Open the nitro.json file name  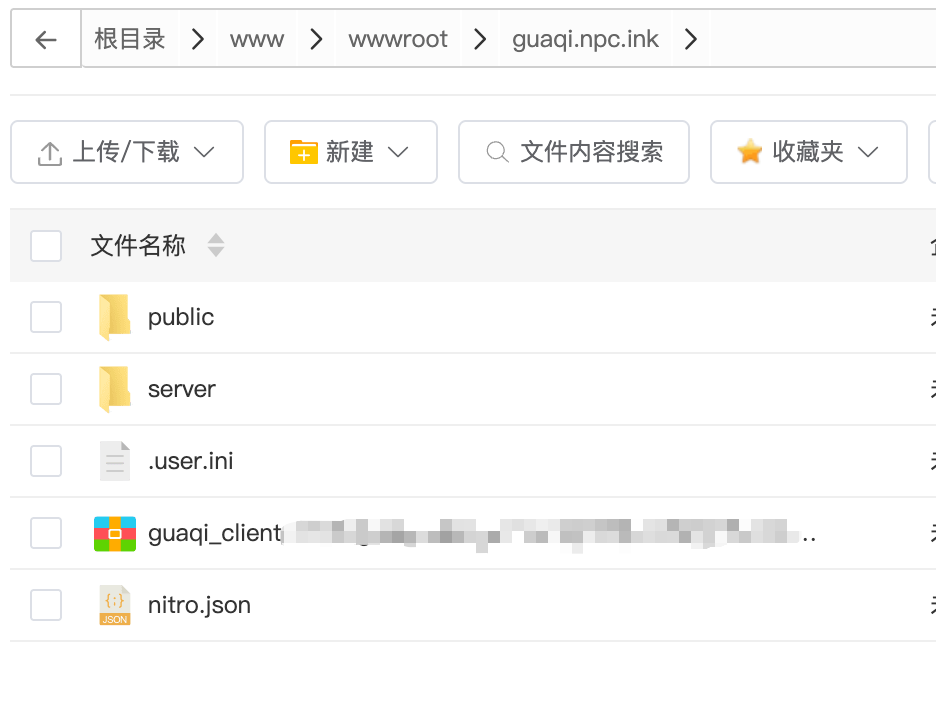coord(199,605)
